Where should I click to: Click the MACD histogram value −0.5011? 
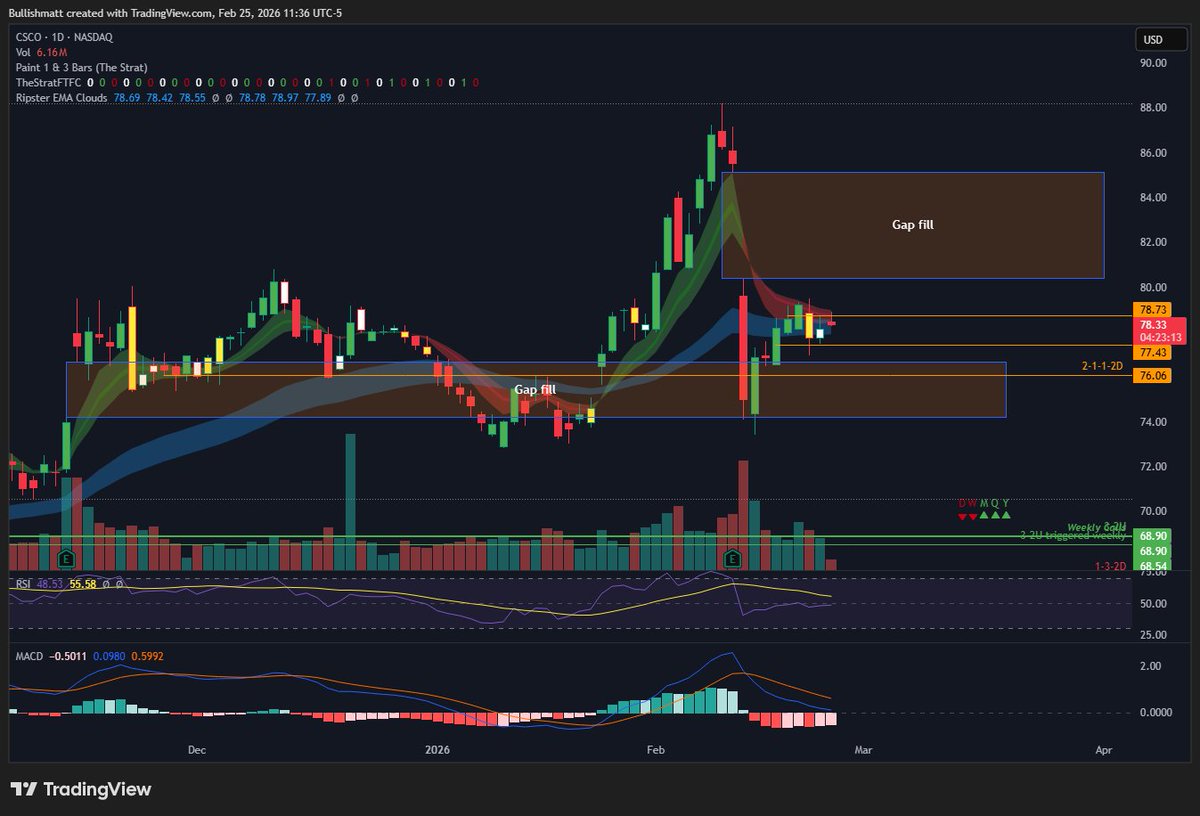(69, 658)
